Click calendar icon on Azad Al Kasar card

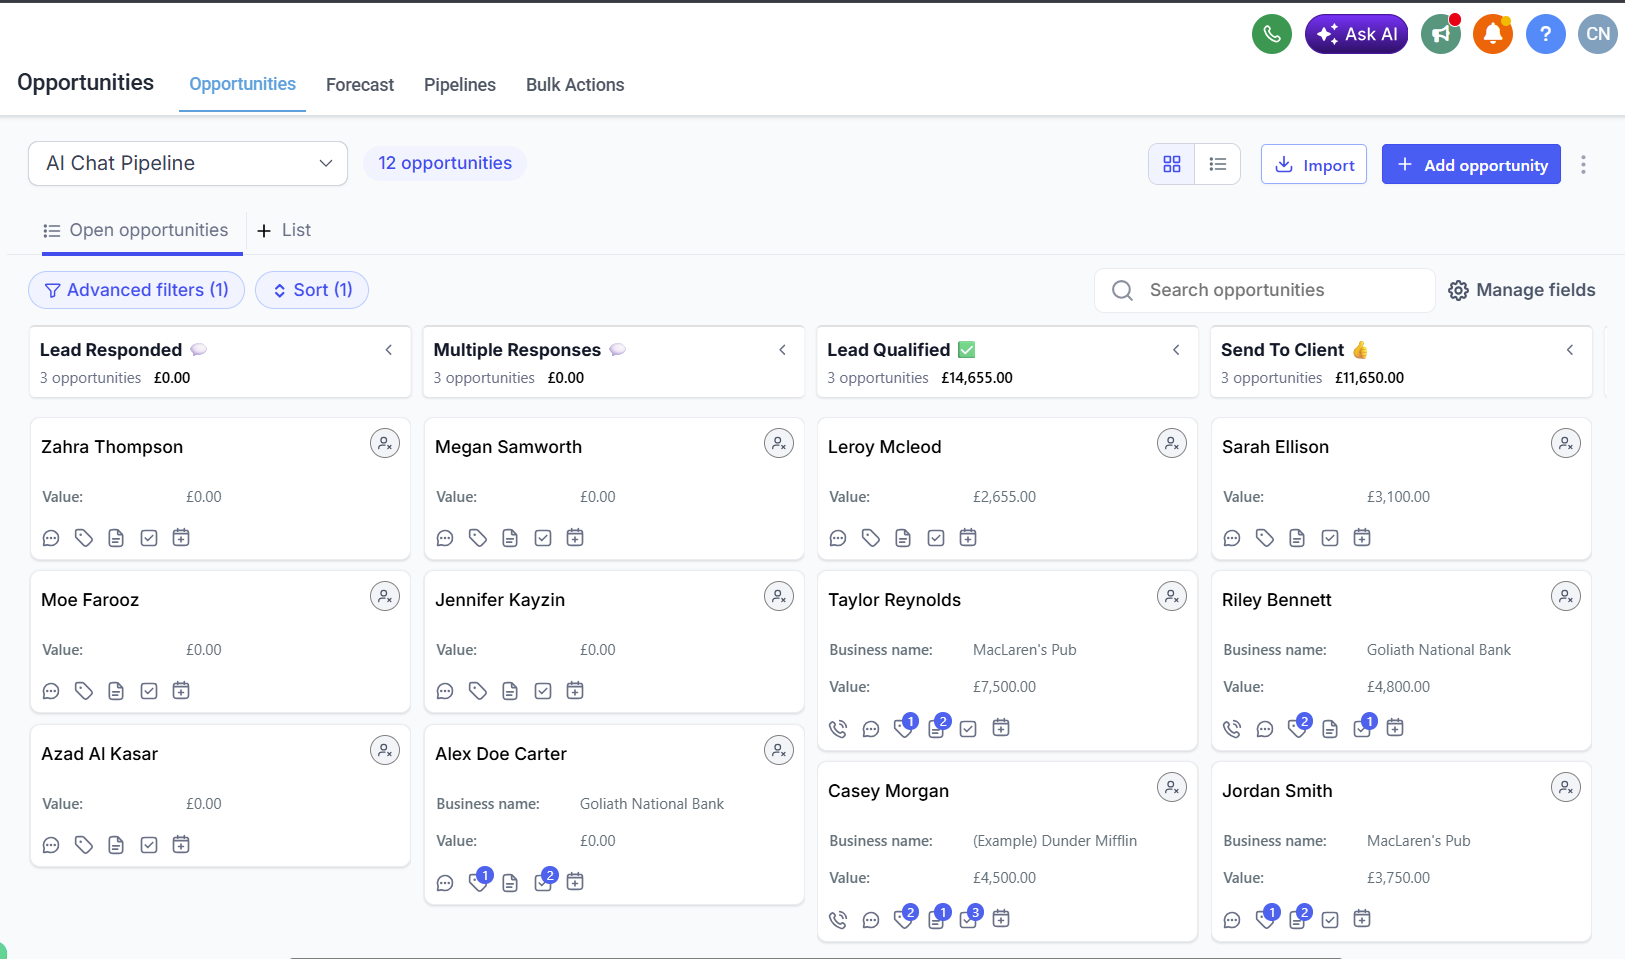tap(181, 845)
